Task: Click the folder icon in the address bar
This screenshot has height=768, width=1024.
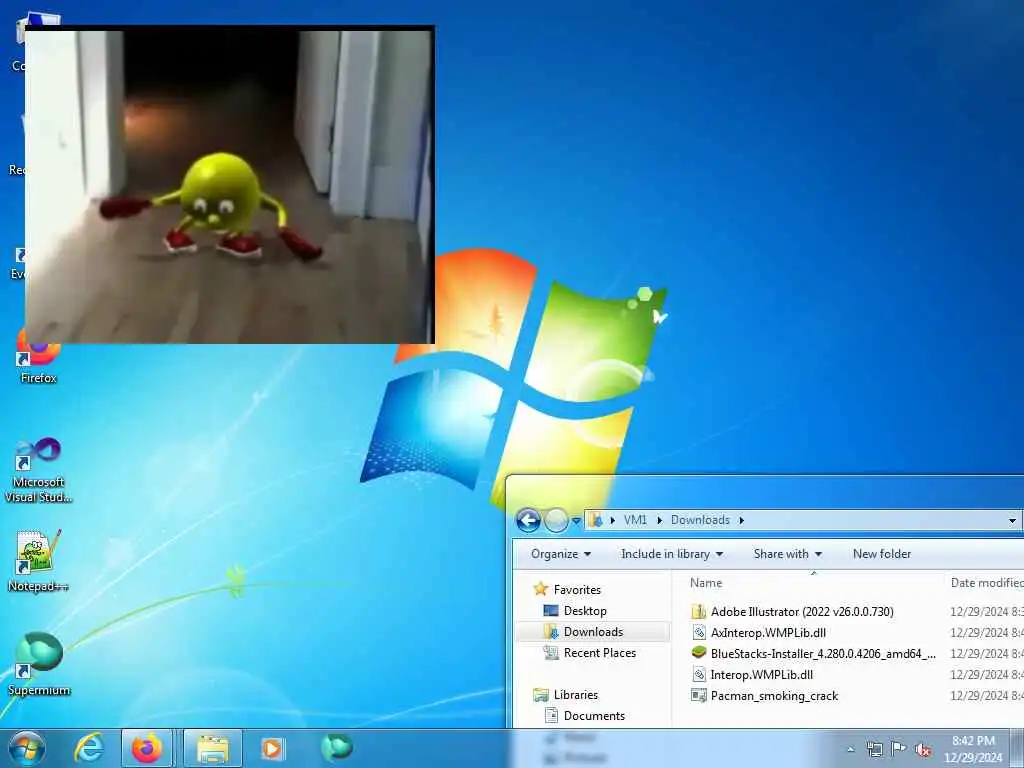Action: [x=596, y=520]
